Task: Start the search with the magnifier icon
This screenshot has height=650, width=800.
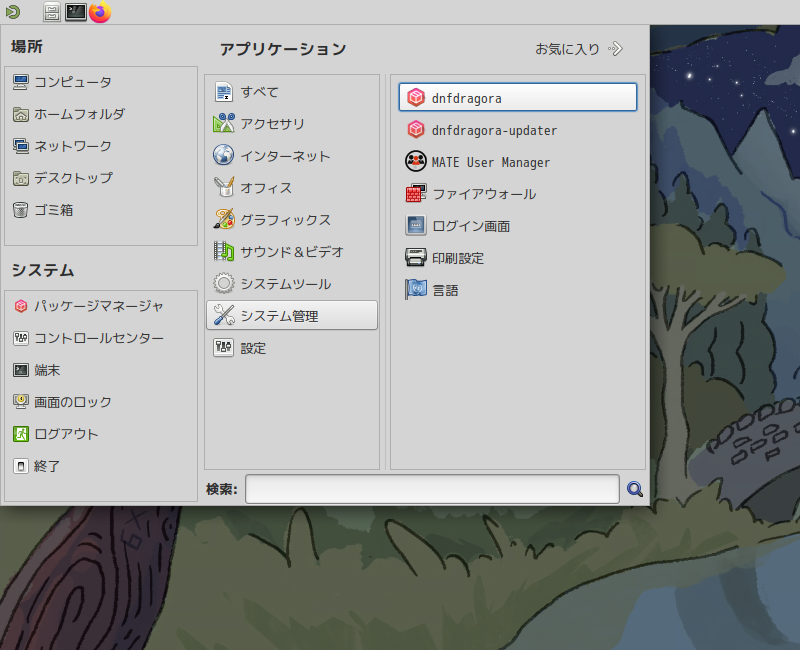Action: [x=635, y=489]
